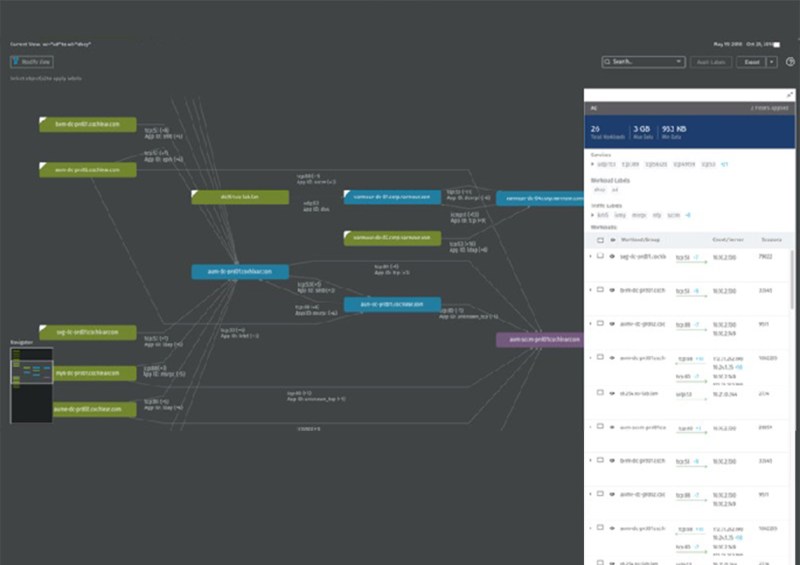Click the help question mark icon
Screen dimensions: 800x565
click(x=790, y=62)
